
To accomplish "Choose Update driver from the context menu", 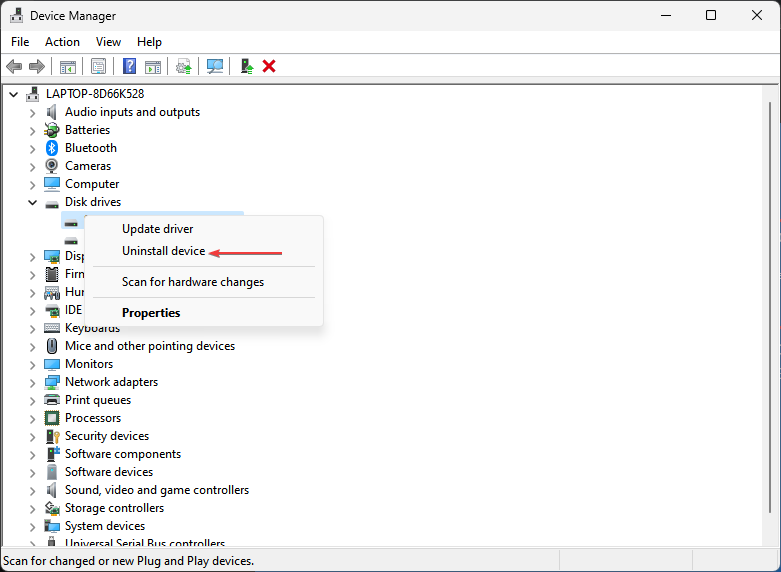I will tap(204, 229).
